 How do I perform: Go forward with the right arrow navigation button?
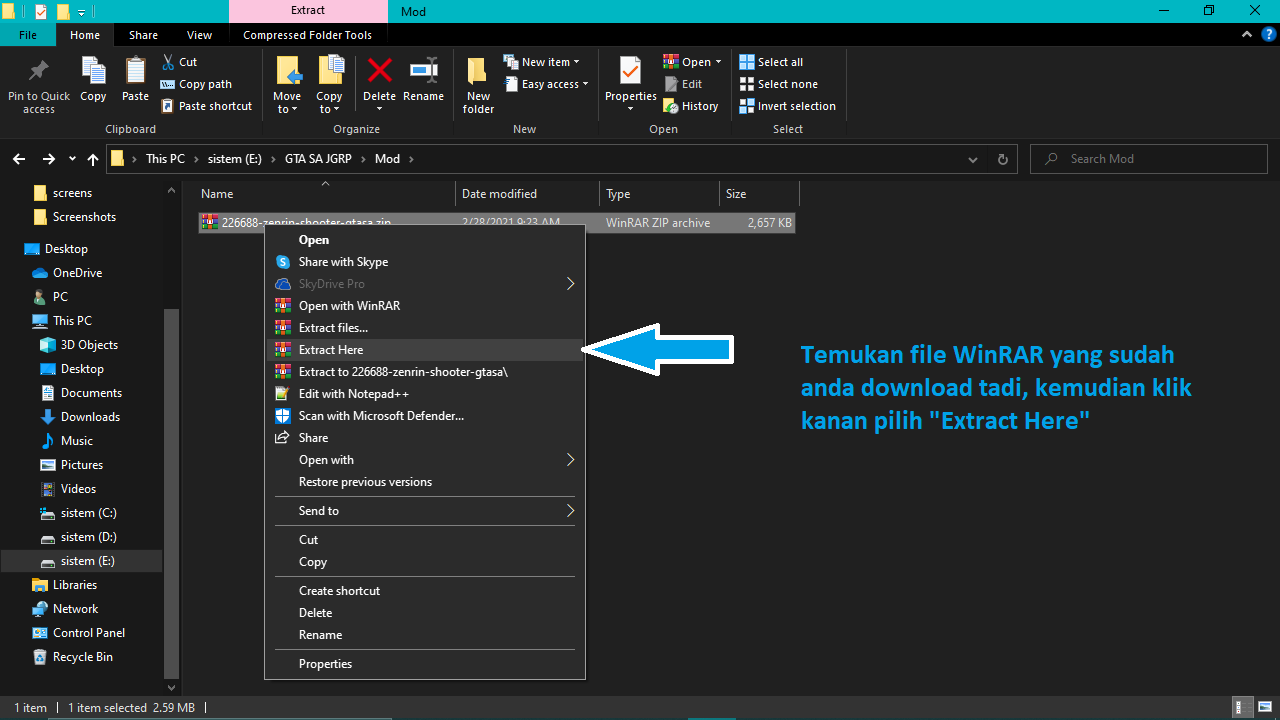click(x=48, y=159)
